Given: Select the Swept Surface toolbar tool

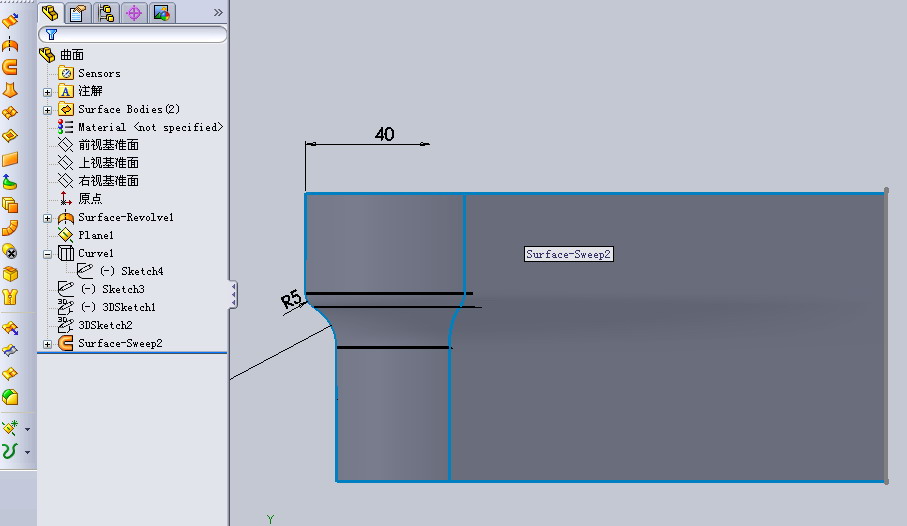Looking at the screenshot, I should tap(10, 67).
